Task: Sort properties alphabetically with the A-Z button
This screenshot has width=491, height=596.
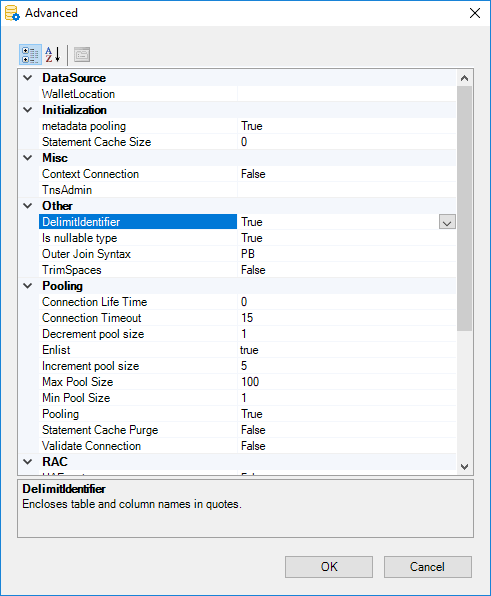Action: pos(53,55)
